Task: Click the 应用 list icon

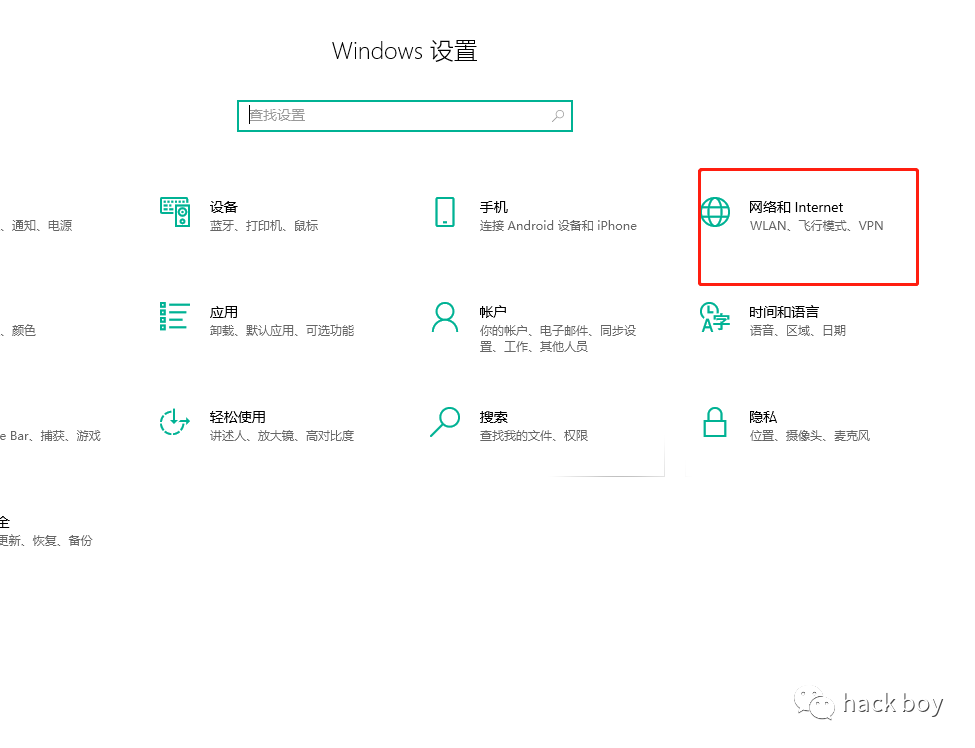Action: (x=175, y=316)
